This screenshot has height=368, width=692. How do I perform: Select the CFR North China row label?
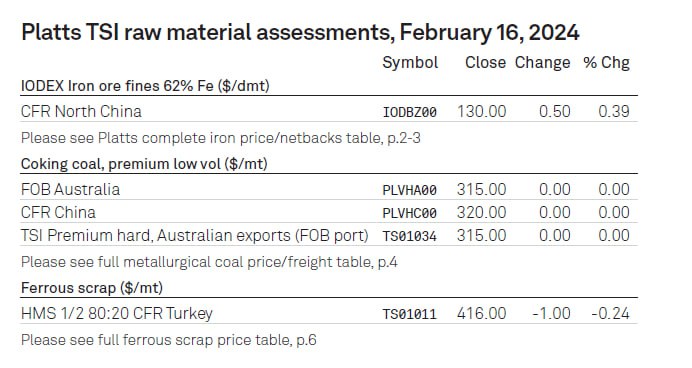(x=81, y=111)
